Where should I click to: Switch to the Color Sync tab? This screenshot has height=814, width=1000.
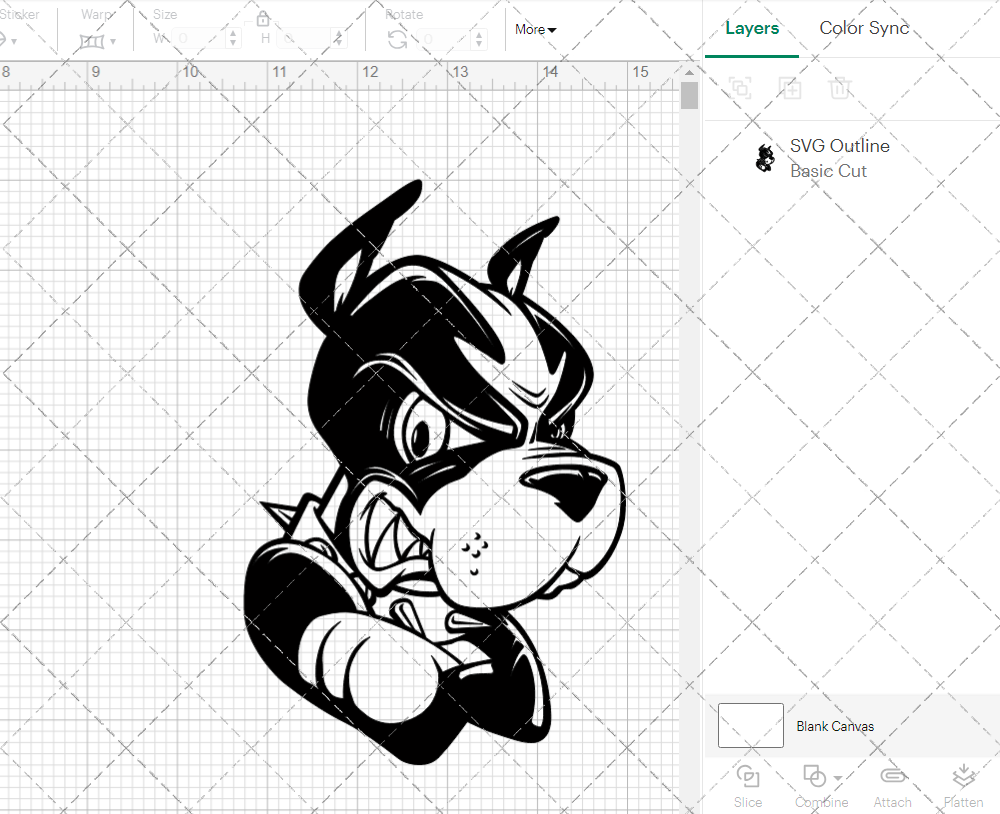(864, 28)
